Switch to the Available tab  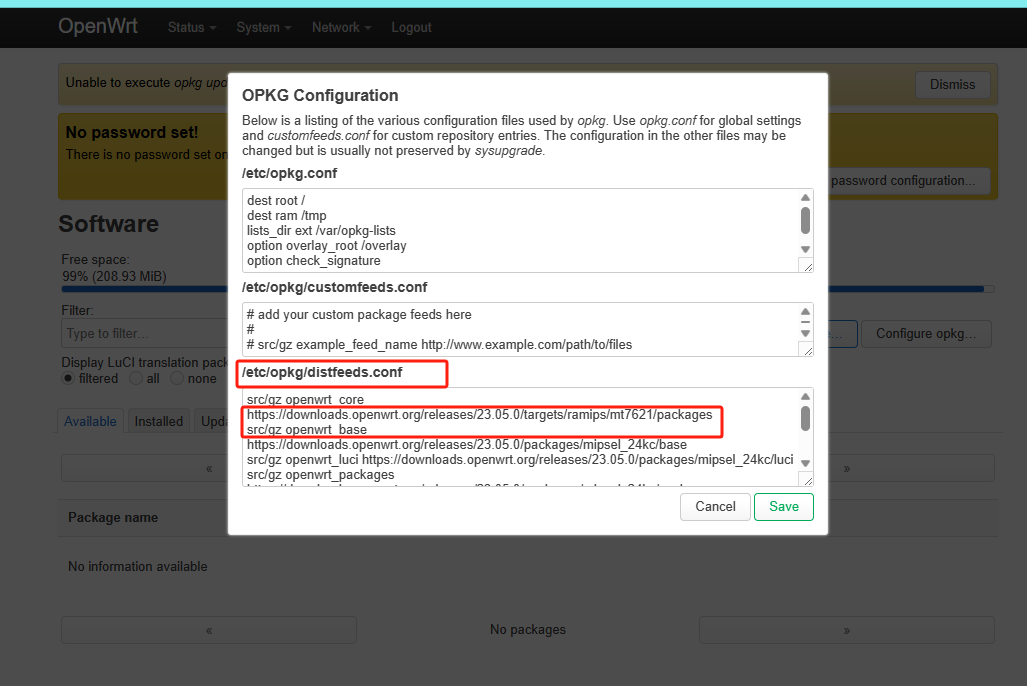coord(90,421)
